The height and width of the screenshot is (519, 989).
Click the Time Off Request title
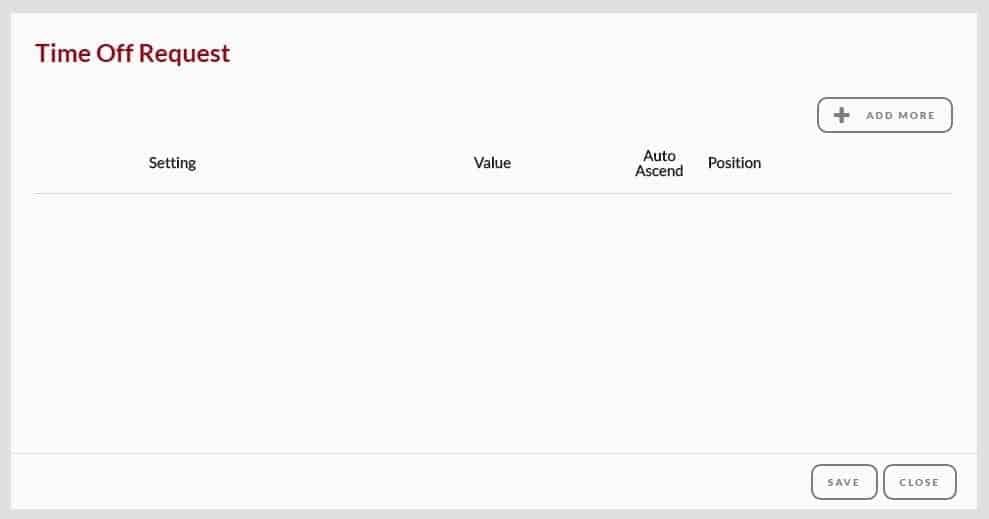tap(132, 54)
